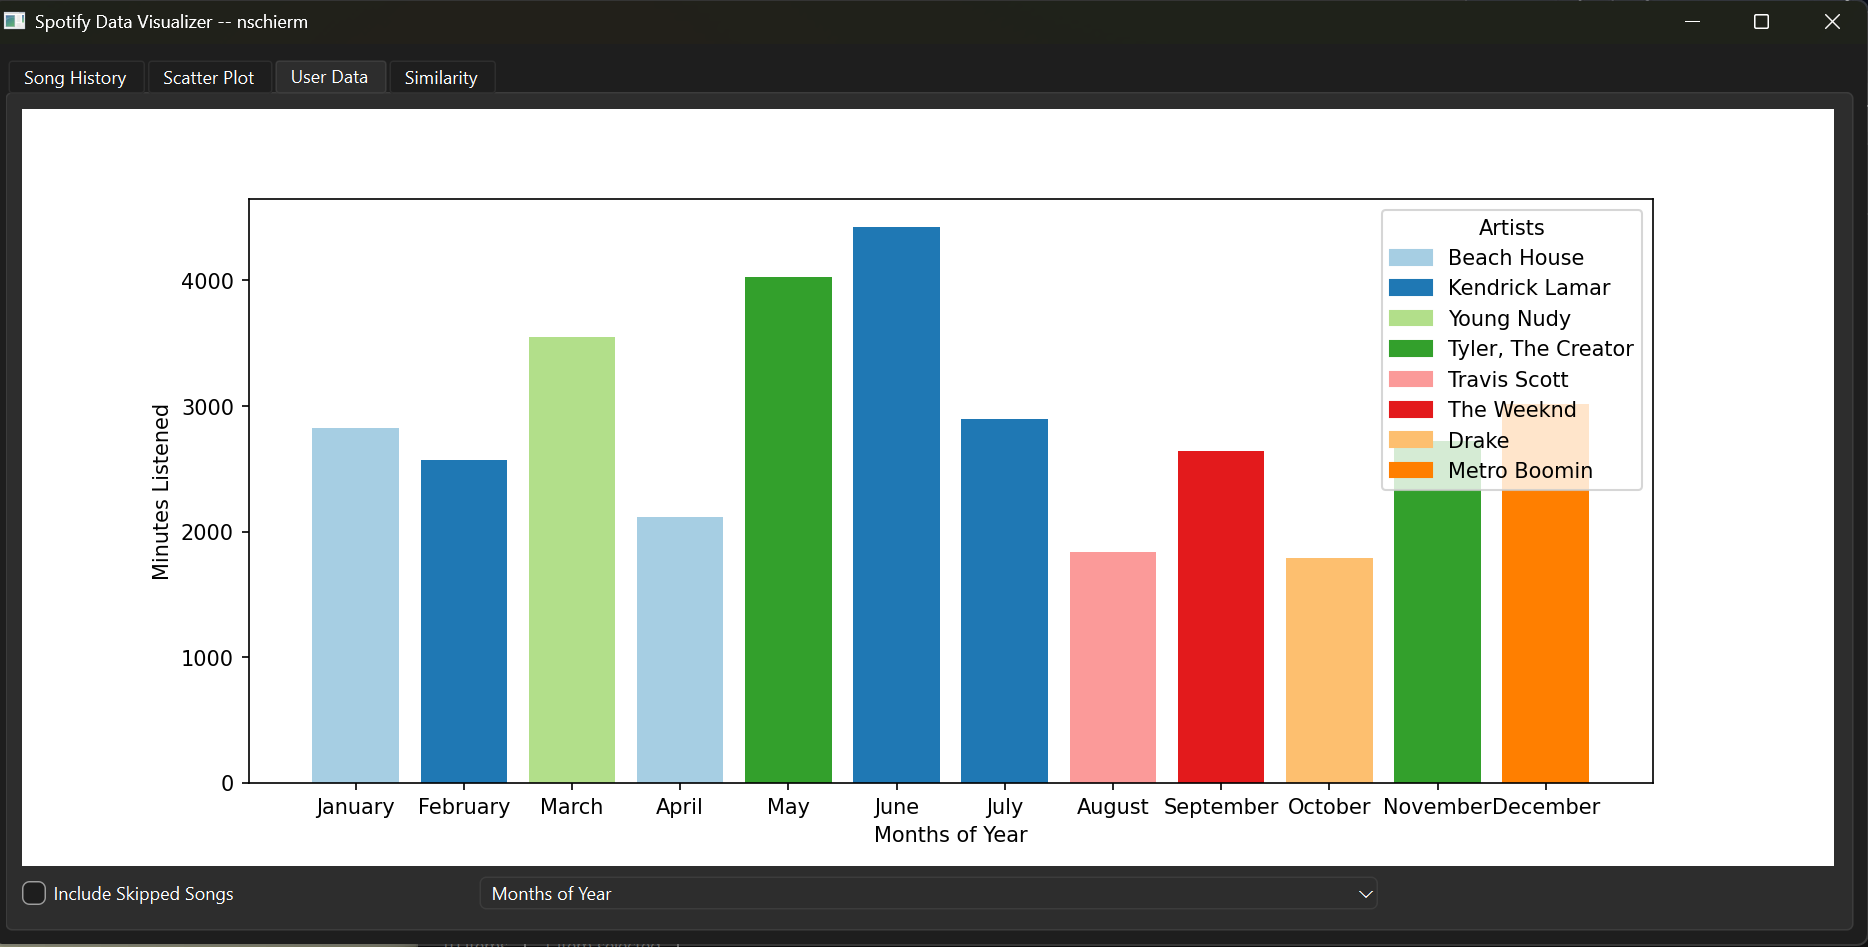This screenshot has height=947, width=1868.
Task: Minimize the Spotify Data Visualizer window
Action: tap(1692, 21)
